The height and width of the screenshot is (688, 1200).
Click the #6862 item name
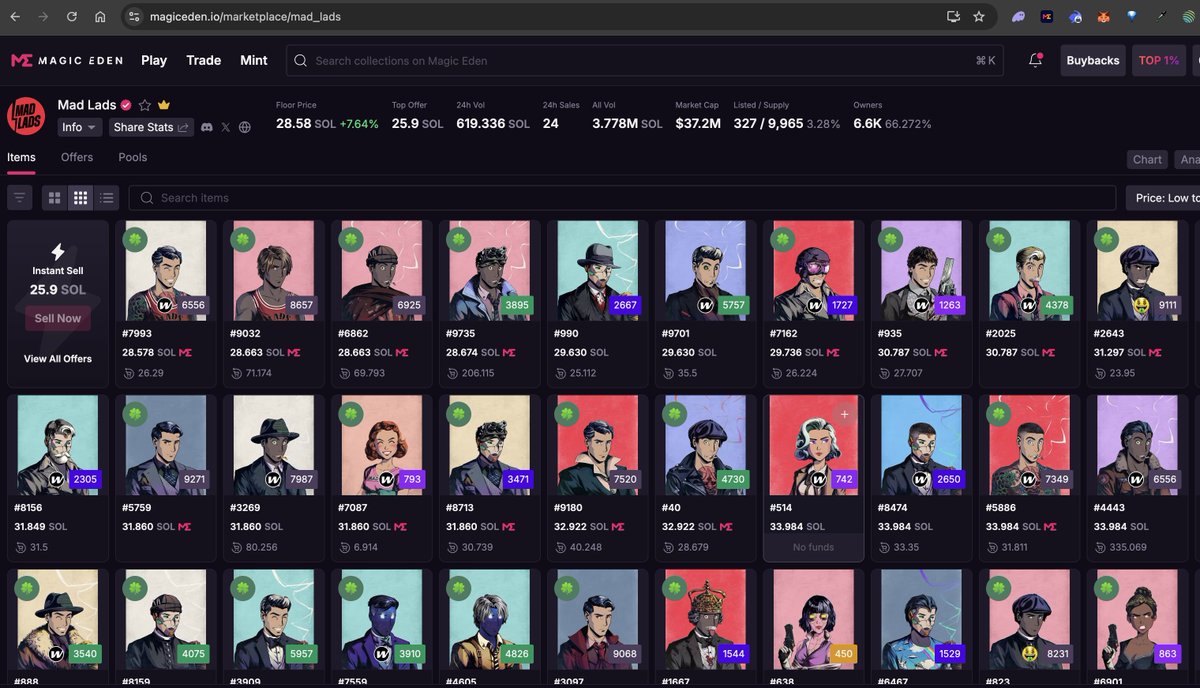point(356,335)
